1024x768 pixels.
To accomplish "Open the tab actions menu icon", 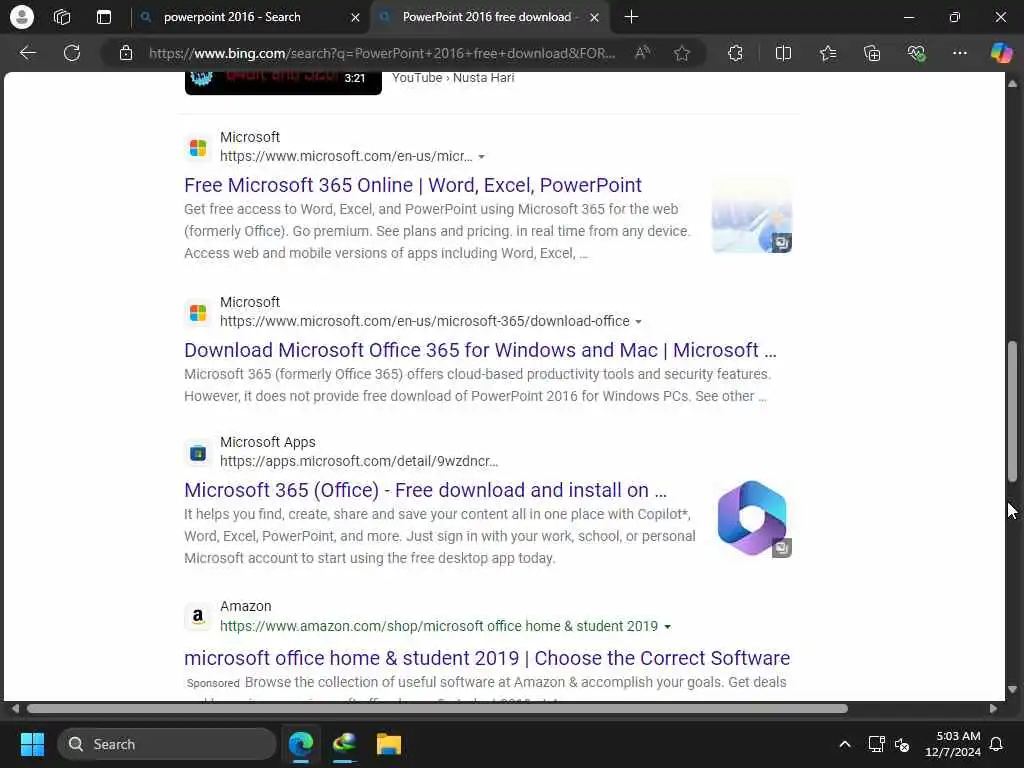I will tap(104, 17).
